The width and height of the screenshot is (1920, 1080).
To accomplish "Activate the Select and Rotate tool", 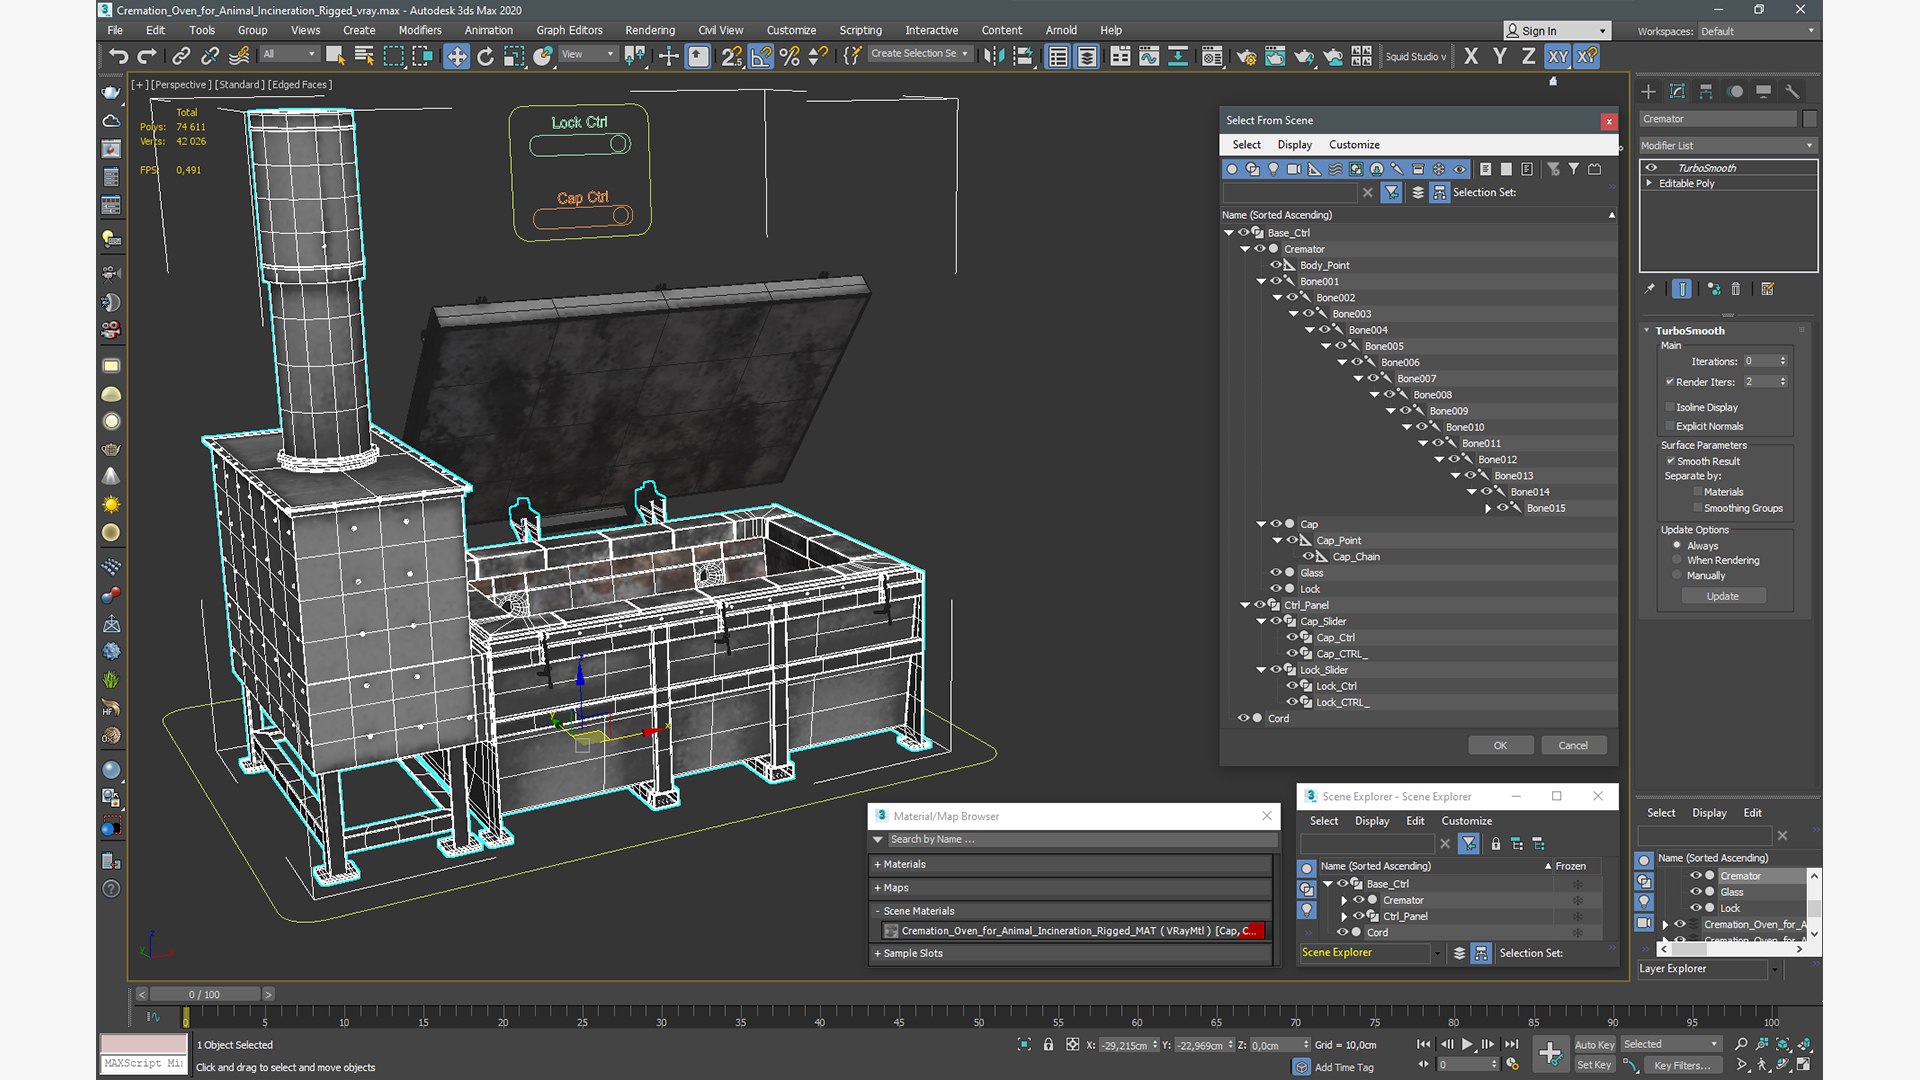I will coord(485,56).
